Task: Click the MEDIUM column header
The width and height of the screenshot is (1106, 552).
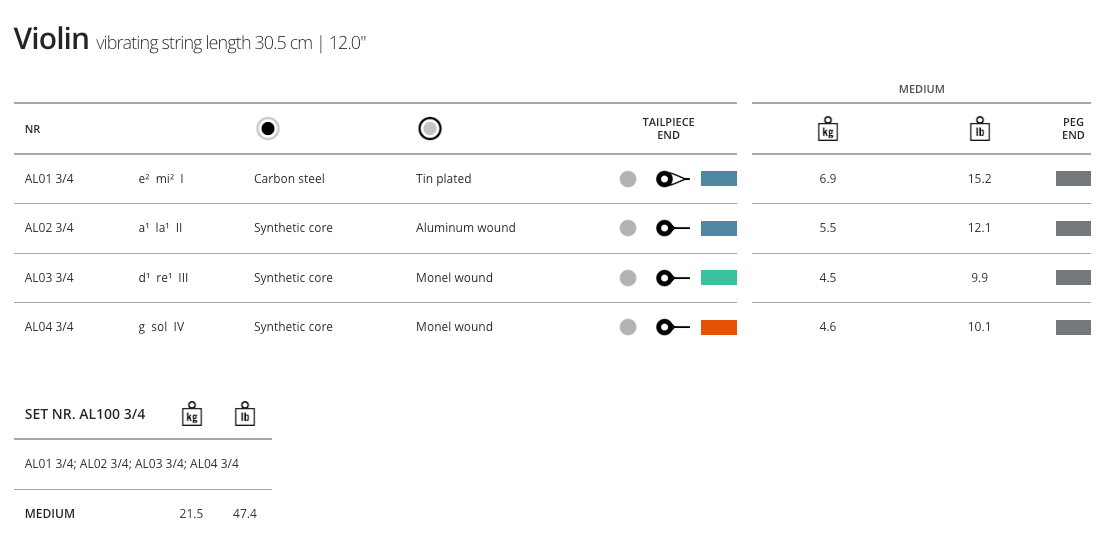Action: tap(921, 89)
